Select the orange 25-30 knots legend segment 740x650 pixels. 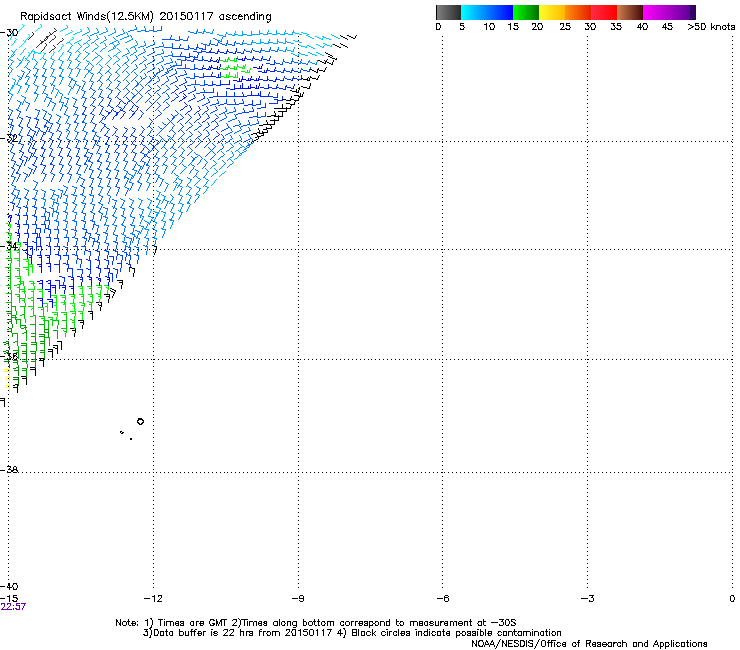point(578,12)
